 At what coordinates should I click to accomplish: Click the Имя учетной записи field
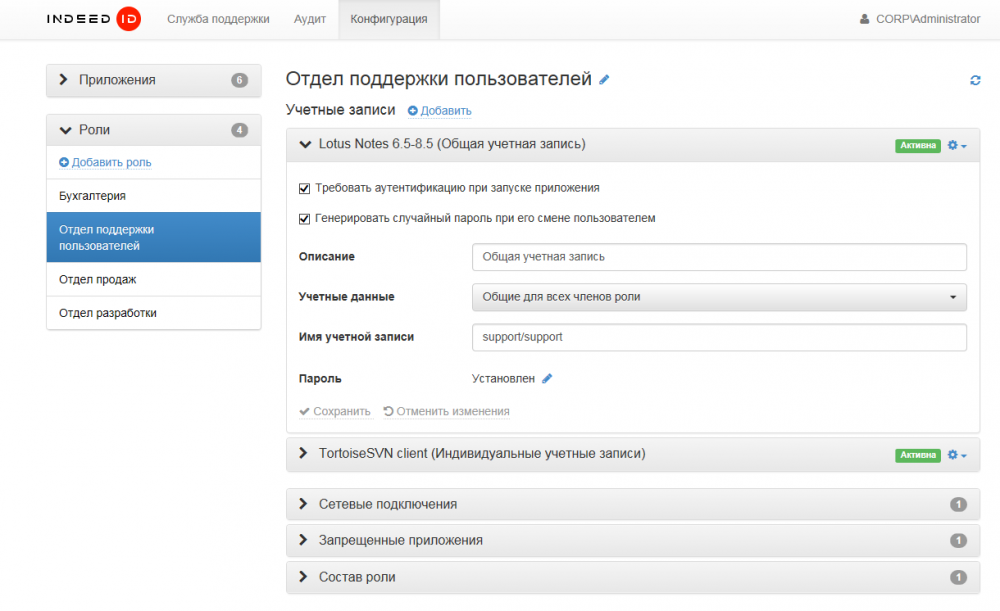(719, 337)
